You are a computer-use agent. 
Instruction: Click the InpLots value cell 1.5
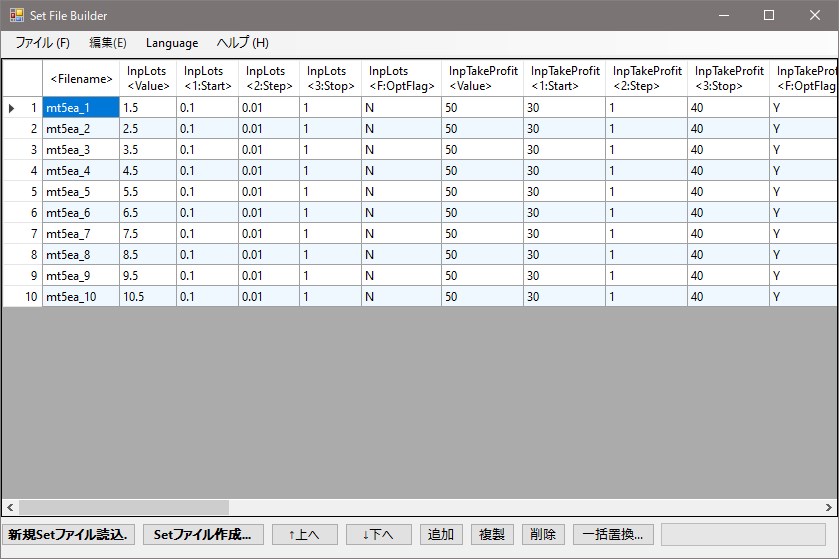tap(148, 108)
